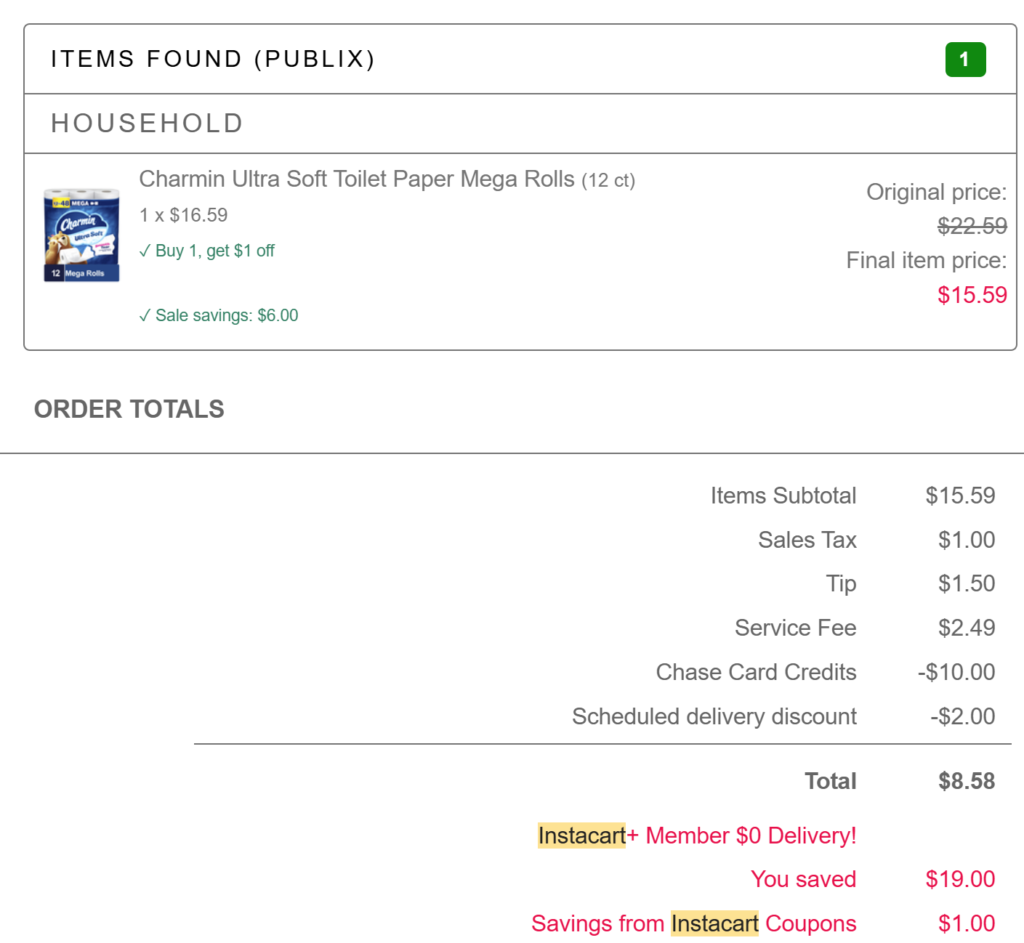
Task: Select the Service Fee label
Action: [x=795, y=628]
